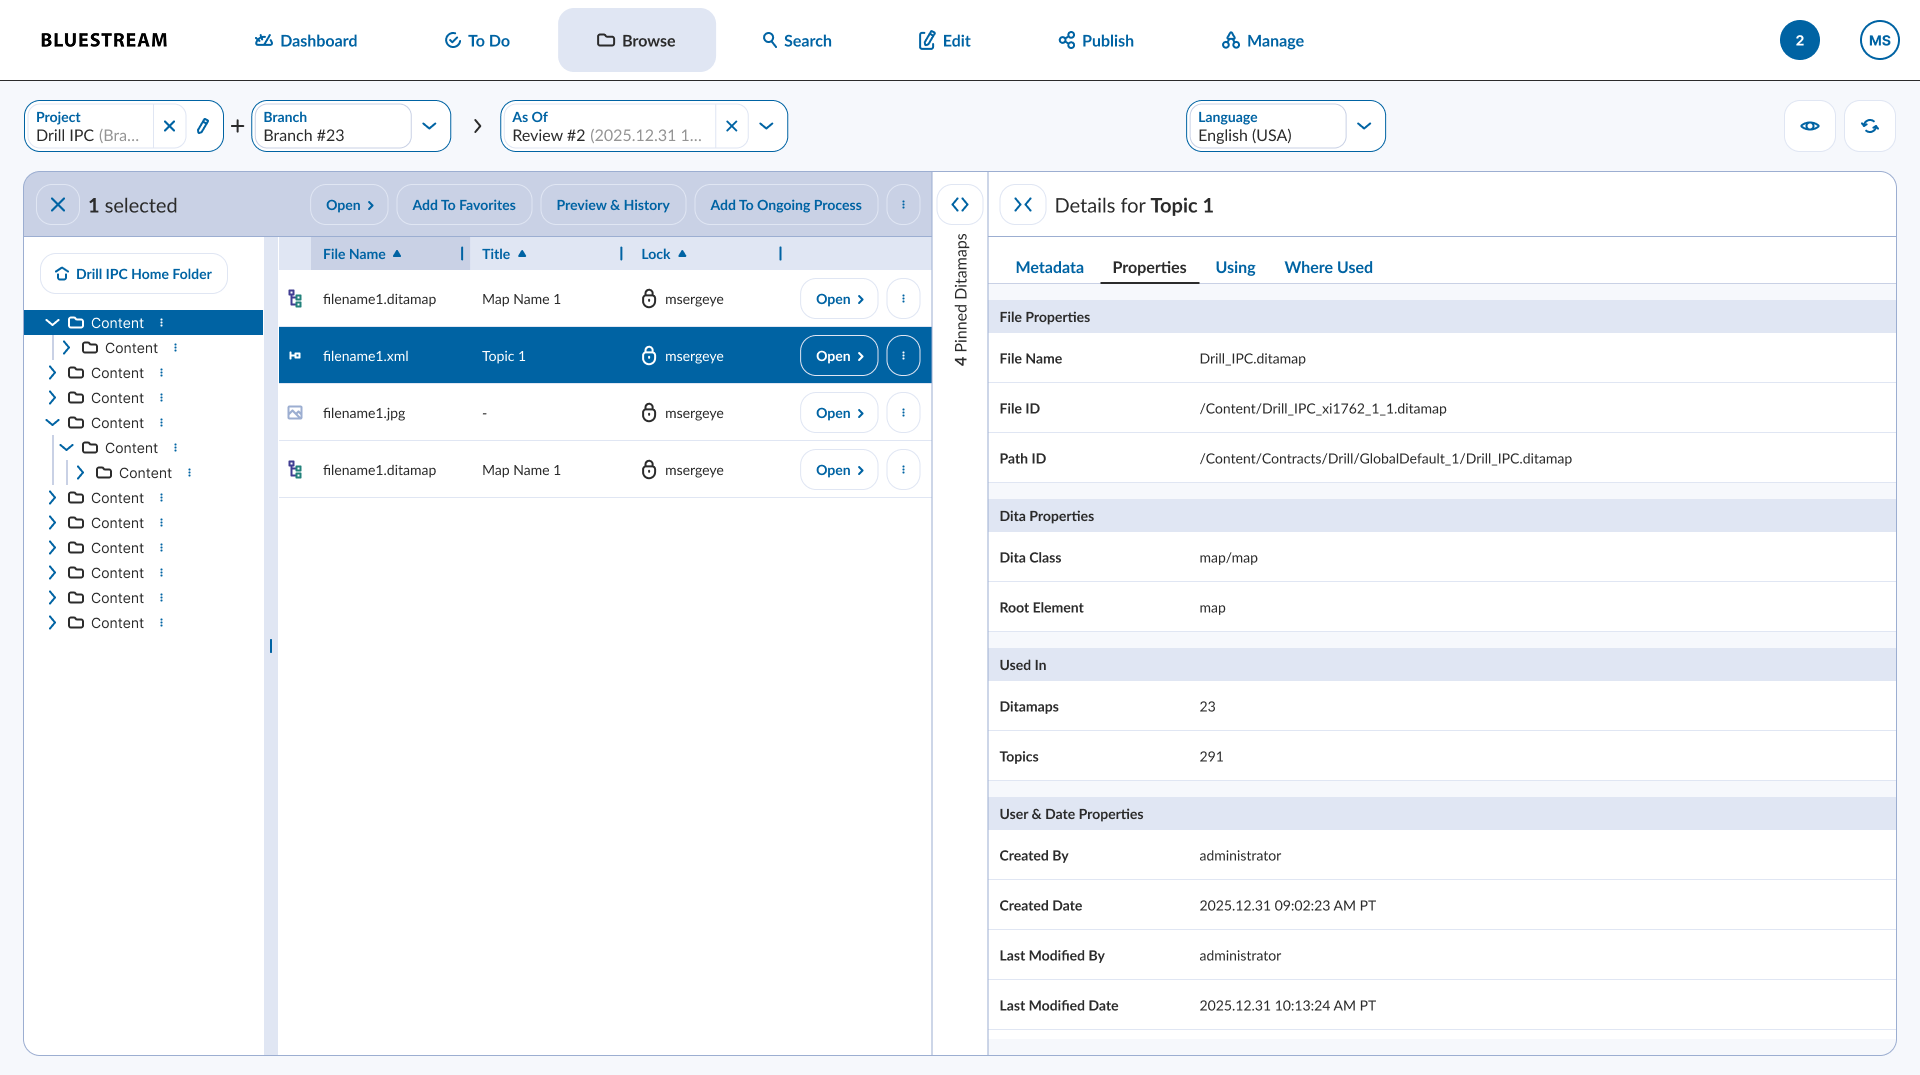Open the filename1.jpg file via Open button
This screenshot has width=1920, height=1075.
tap(839, 413)
